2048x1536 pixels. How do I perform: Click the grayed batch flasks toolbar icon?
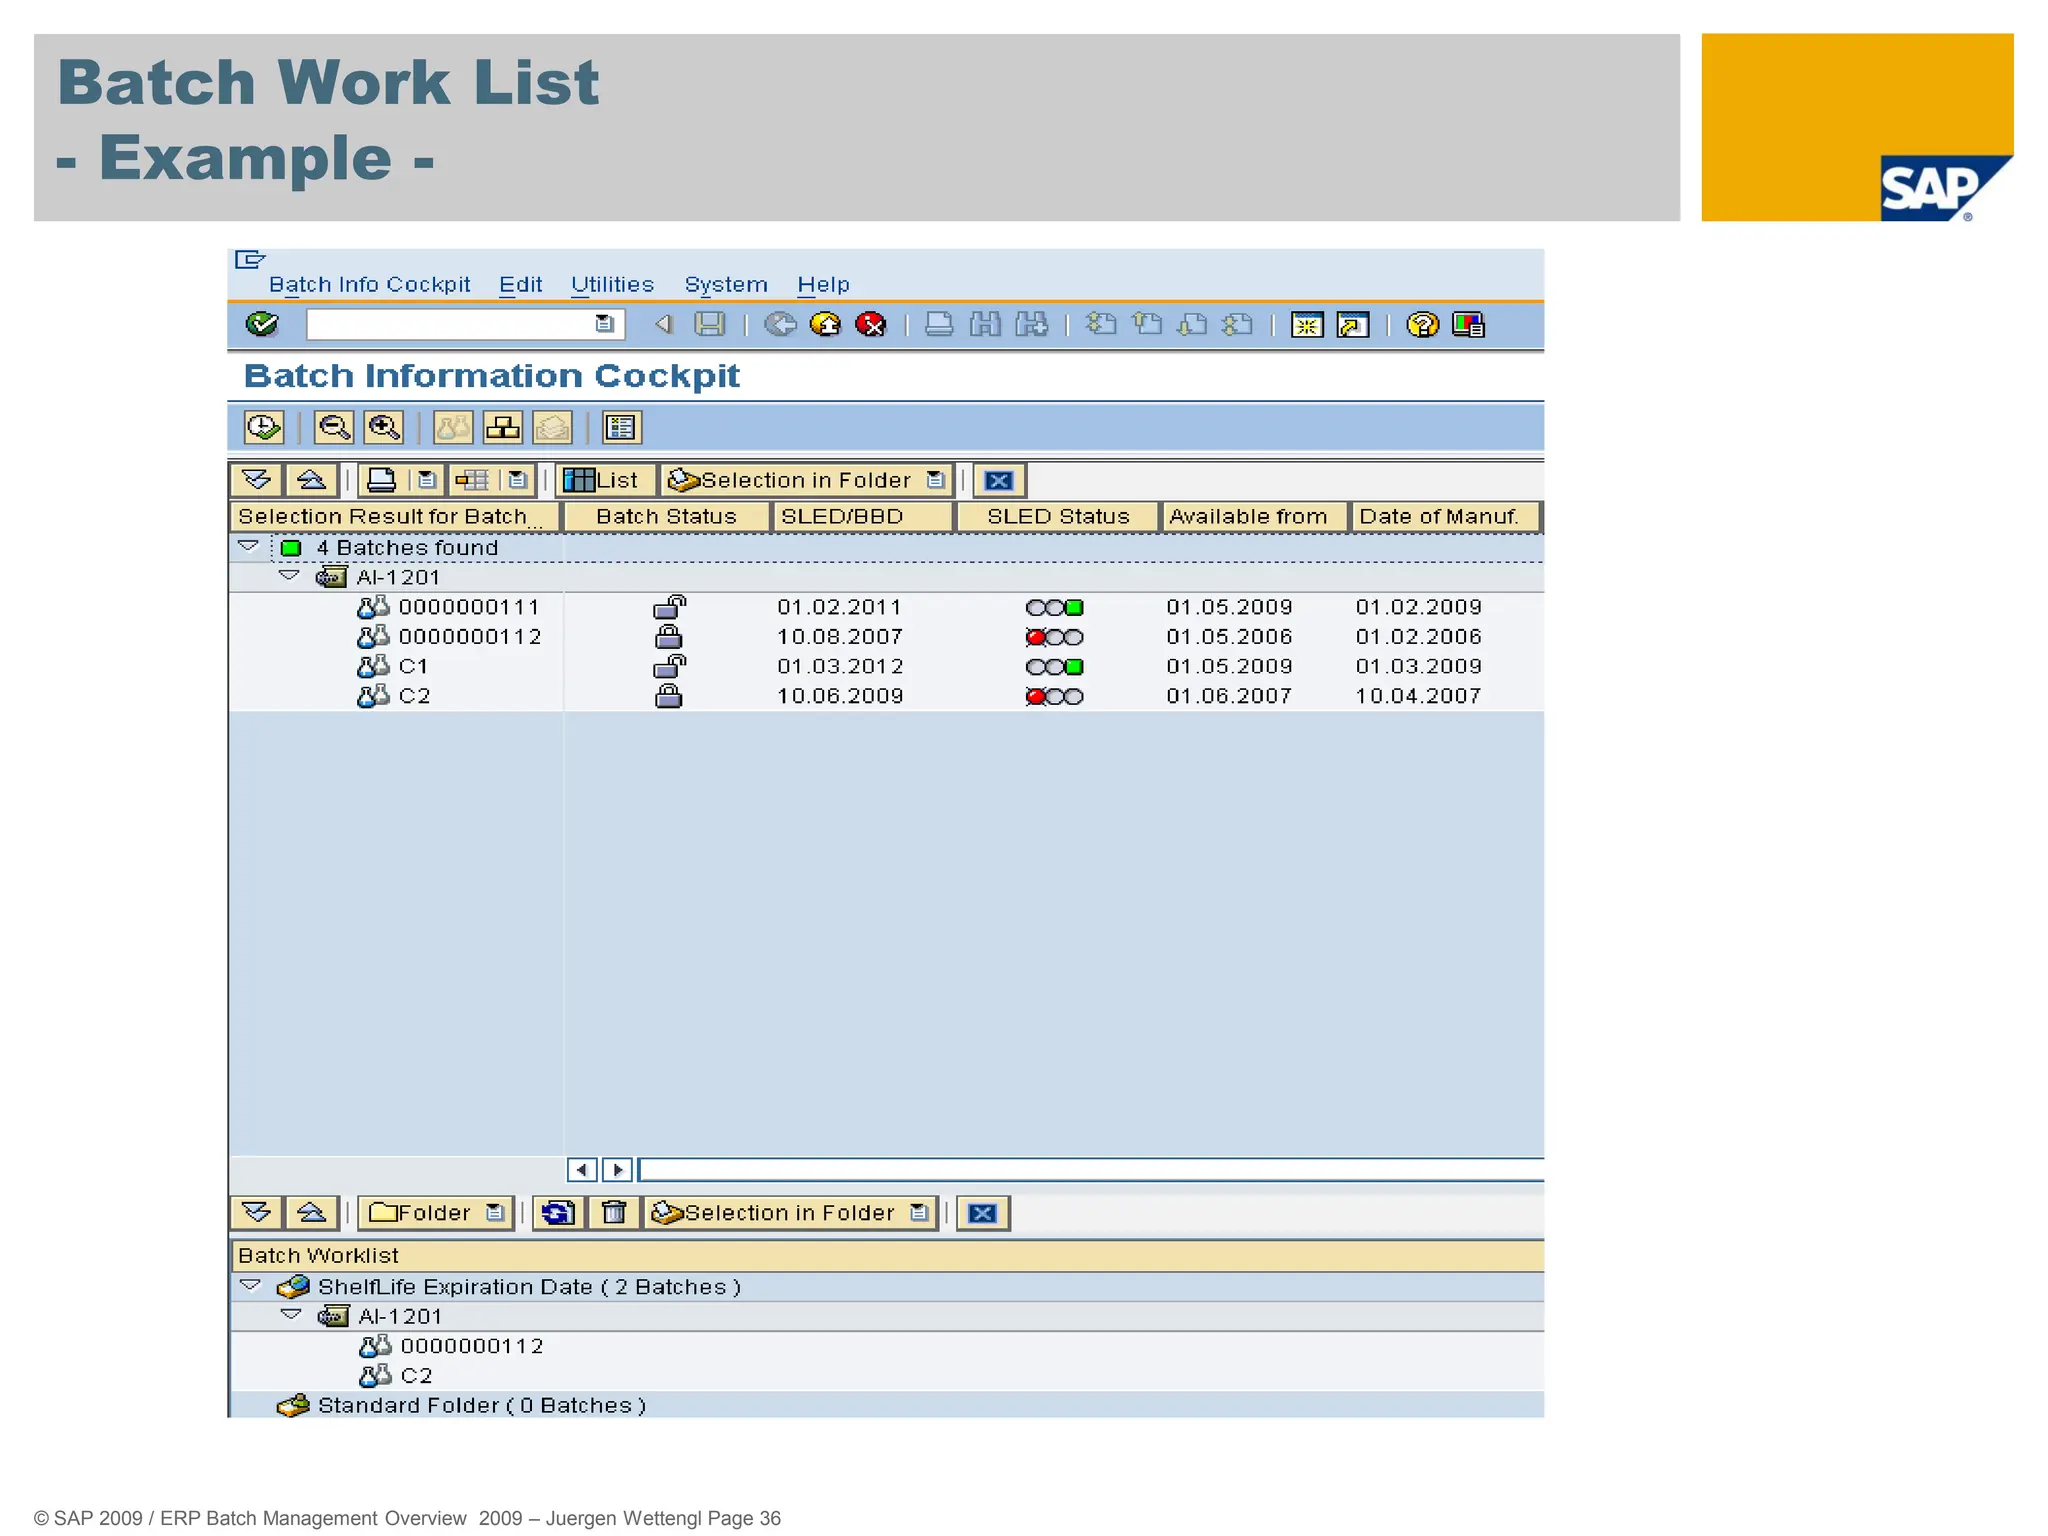tap(453, 428)
